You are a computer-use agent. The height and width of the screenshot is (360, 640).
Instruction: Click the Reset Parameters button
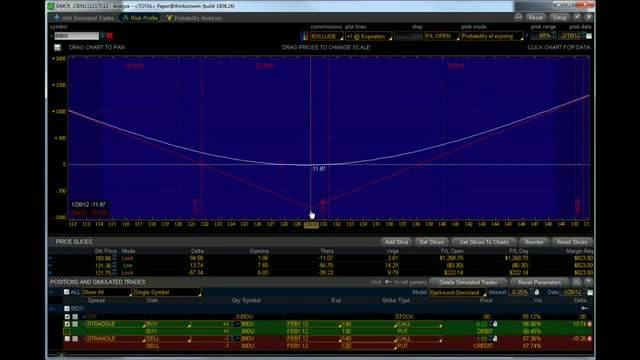click(539, 282)
